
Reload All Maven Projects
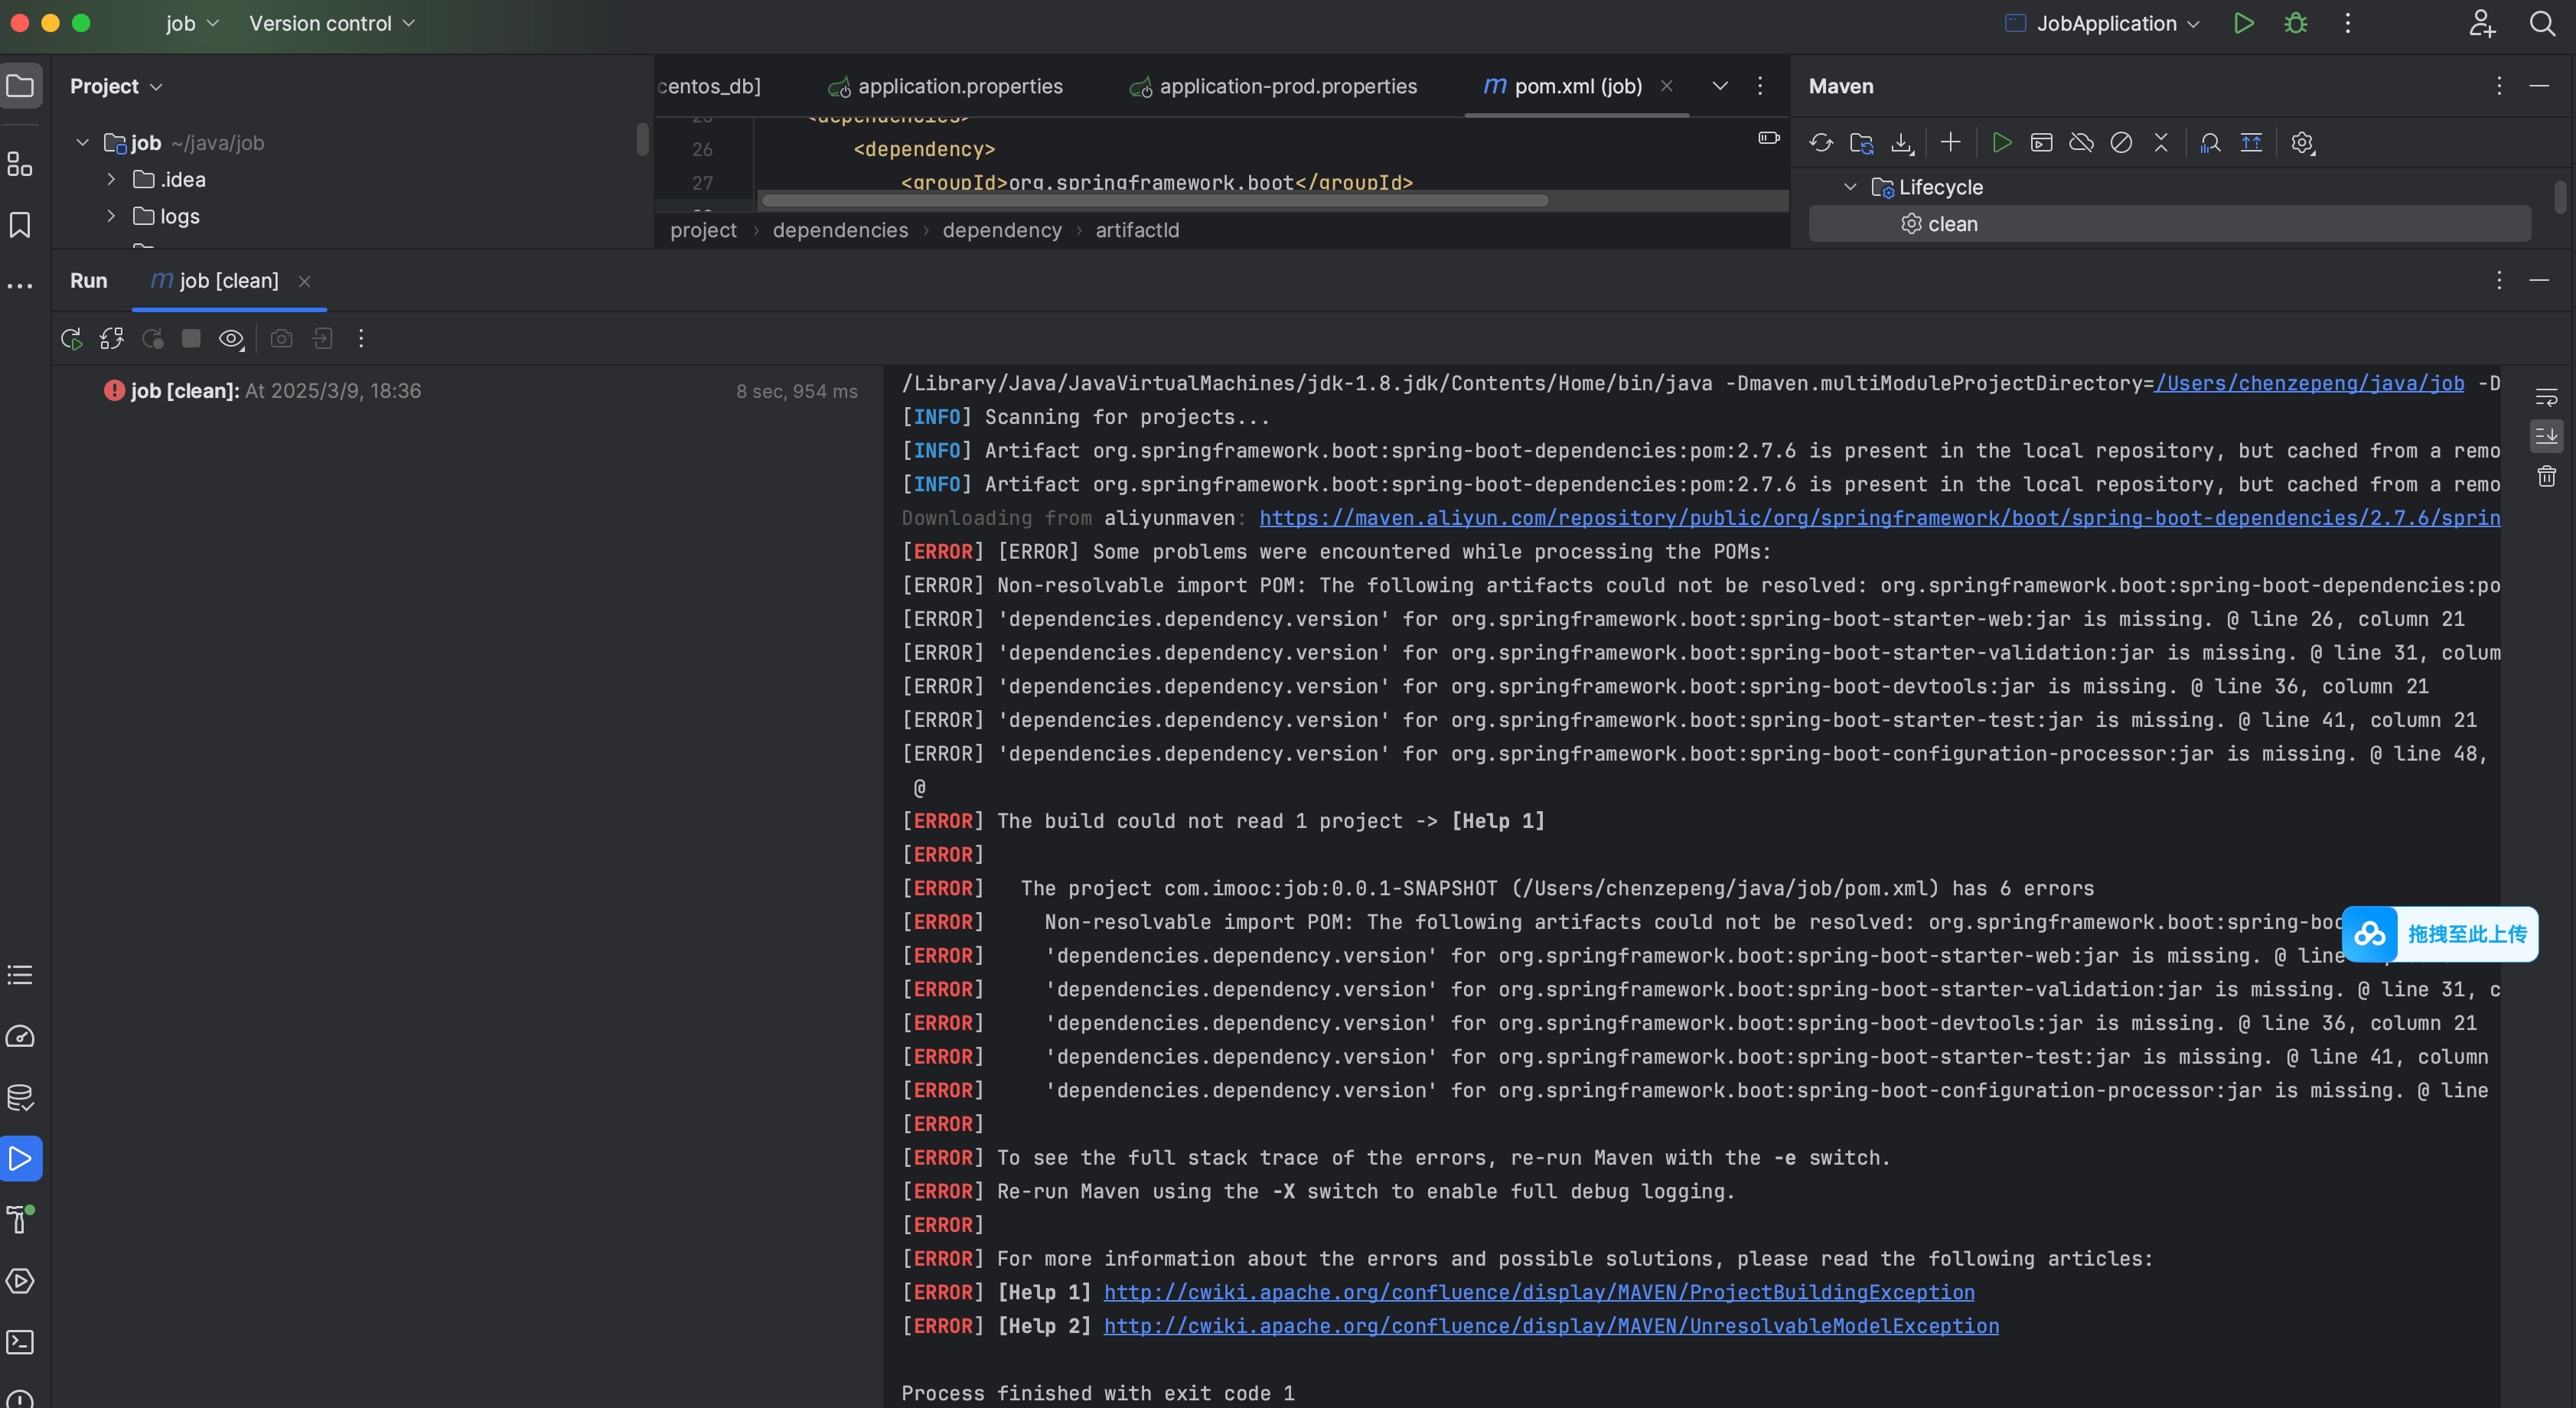(x=1821, y=143)
